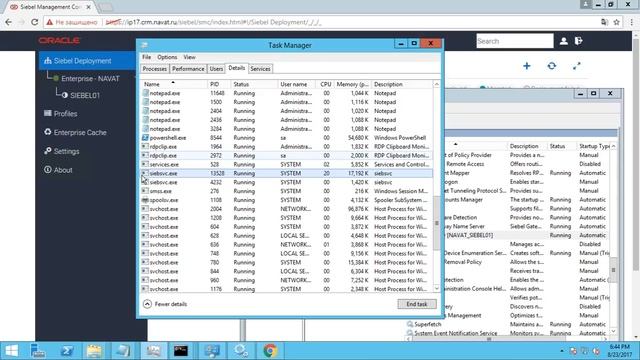Viewport: 640px width, 360px height.
Task: Click the not secure warning icon
Action: click(x=50, y=22)
